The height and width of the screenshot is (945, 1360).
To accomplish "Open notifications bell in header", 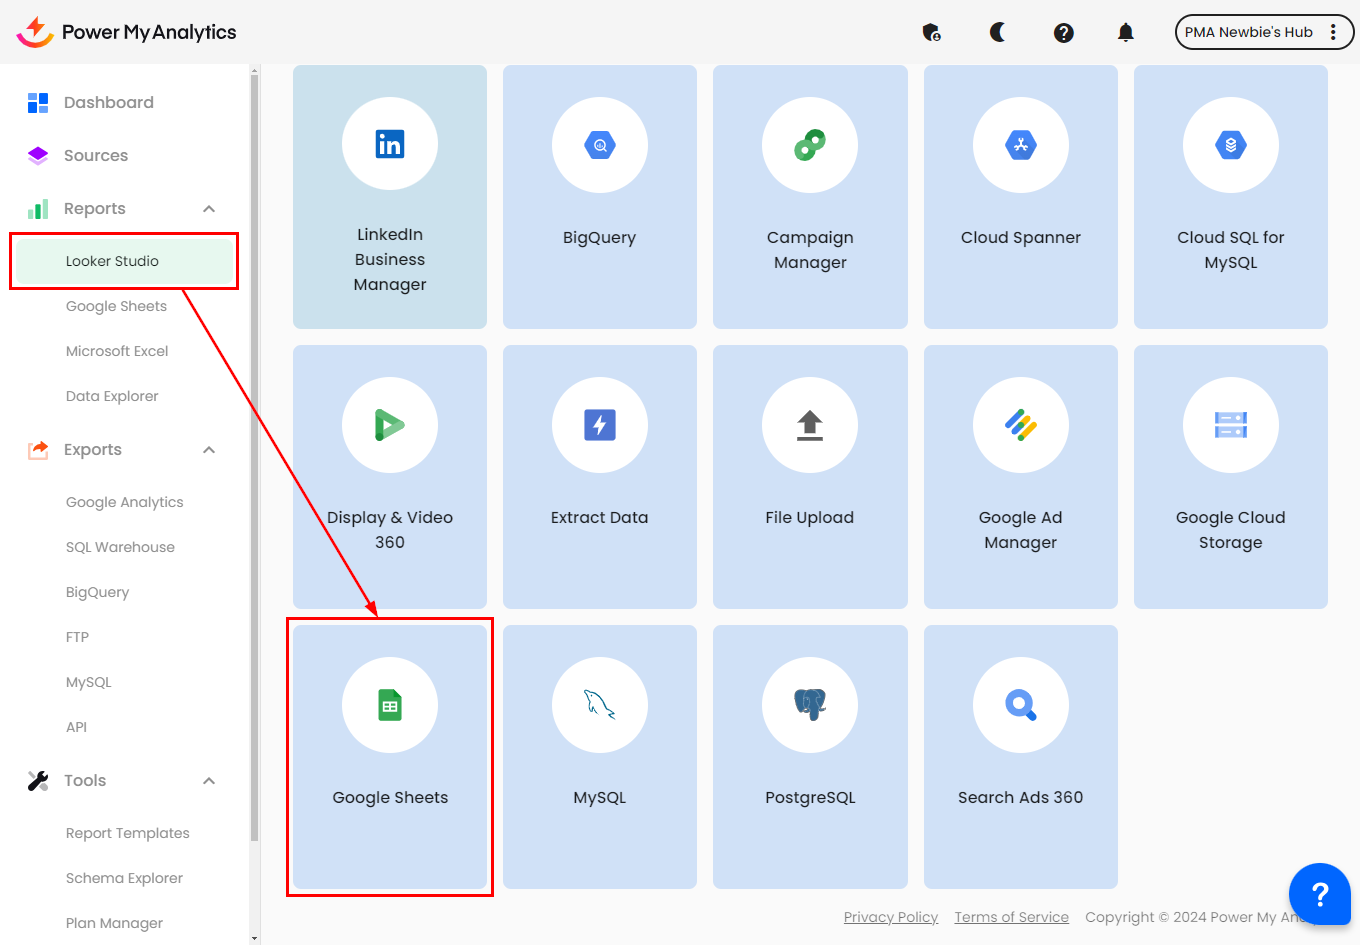I will point(1125,32).
